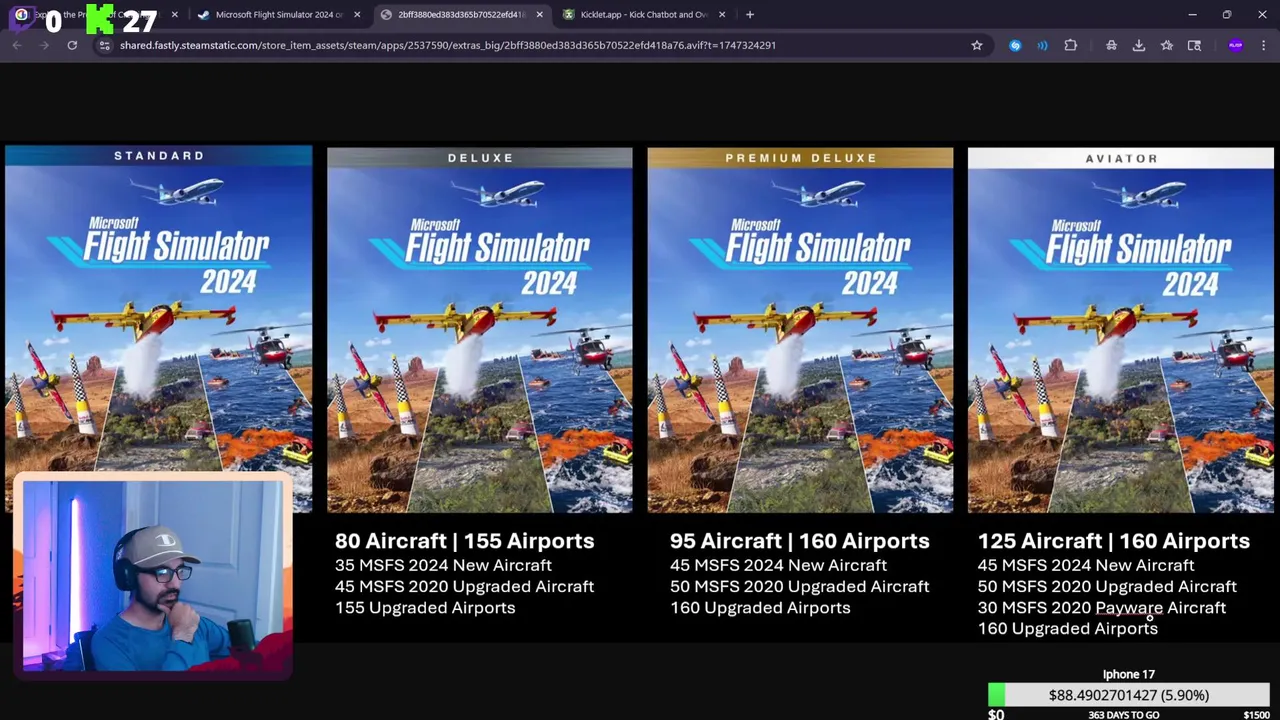Click '125 Aircraft | 160 Airports' heading

coord(1113,541)
